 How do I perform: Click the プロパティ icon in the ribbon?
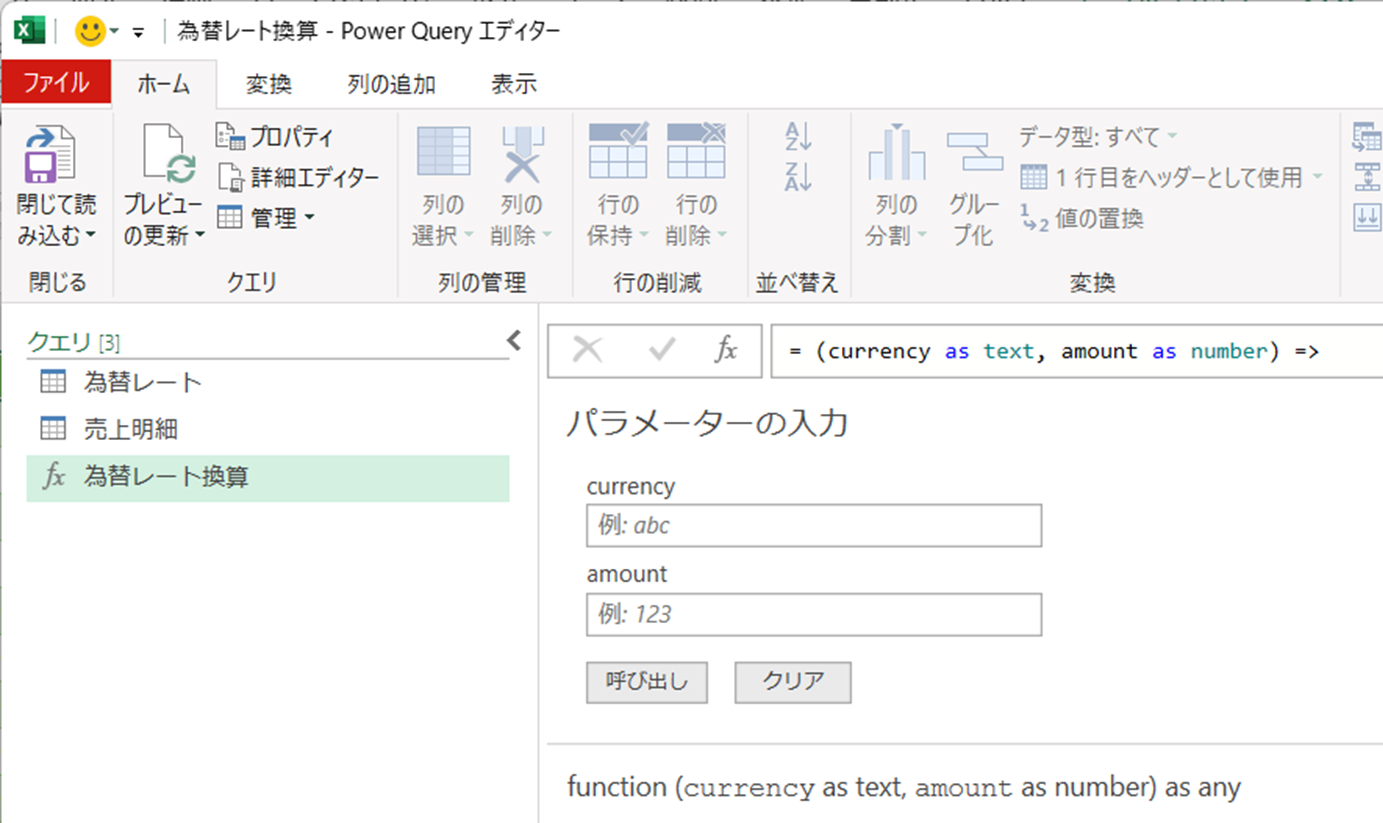(x=230, y=137)
